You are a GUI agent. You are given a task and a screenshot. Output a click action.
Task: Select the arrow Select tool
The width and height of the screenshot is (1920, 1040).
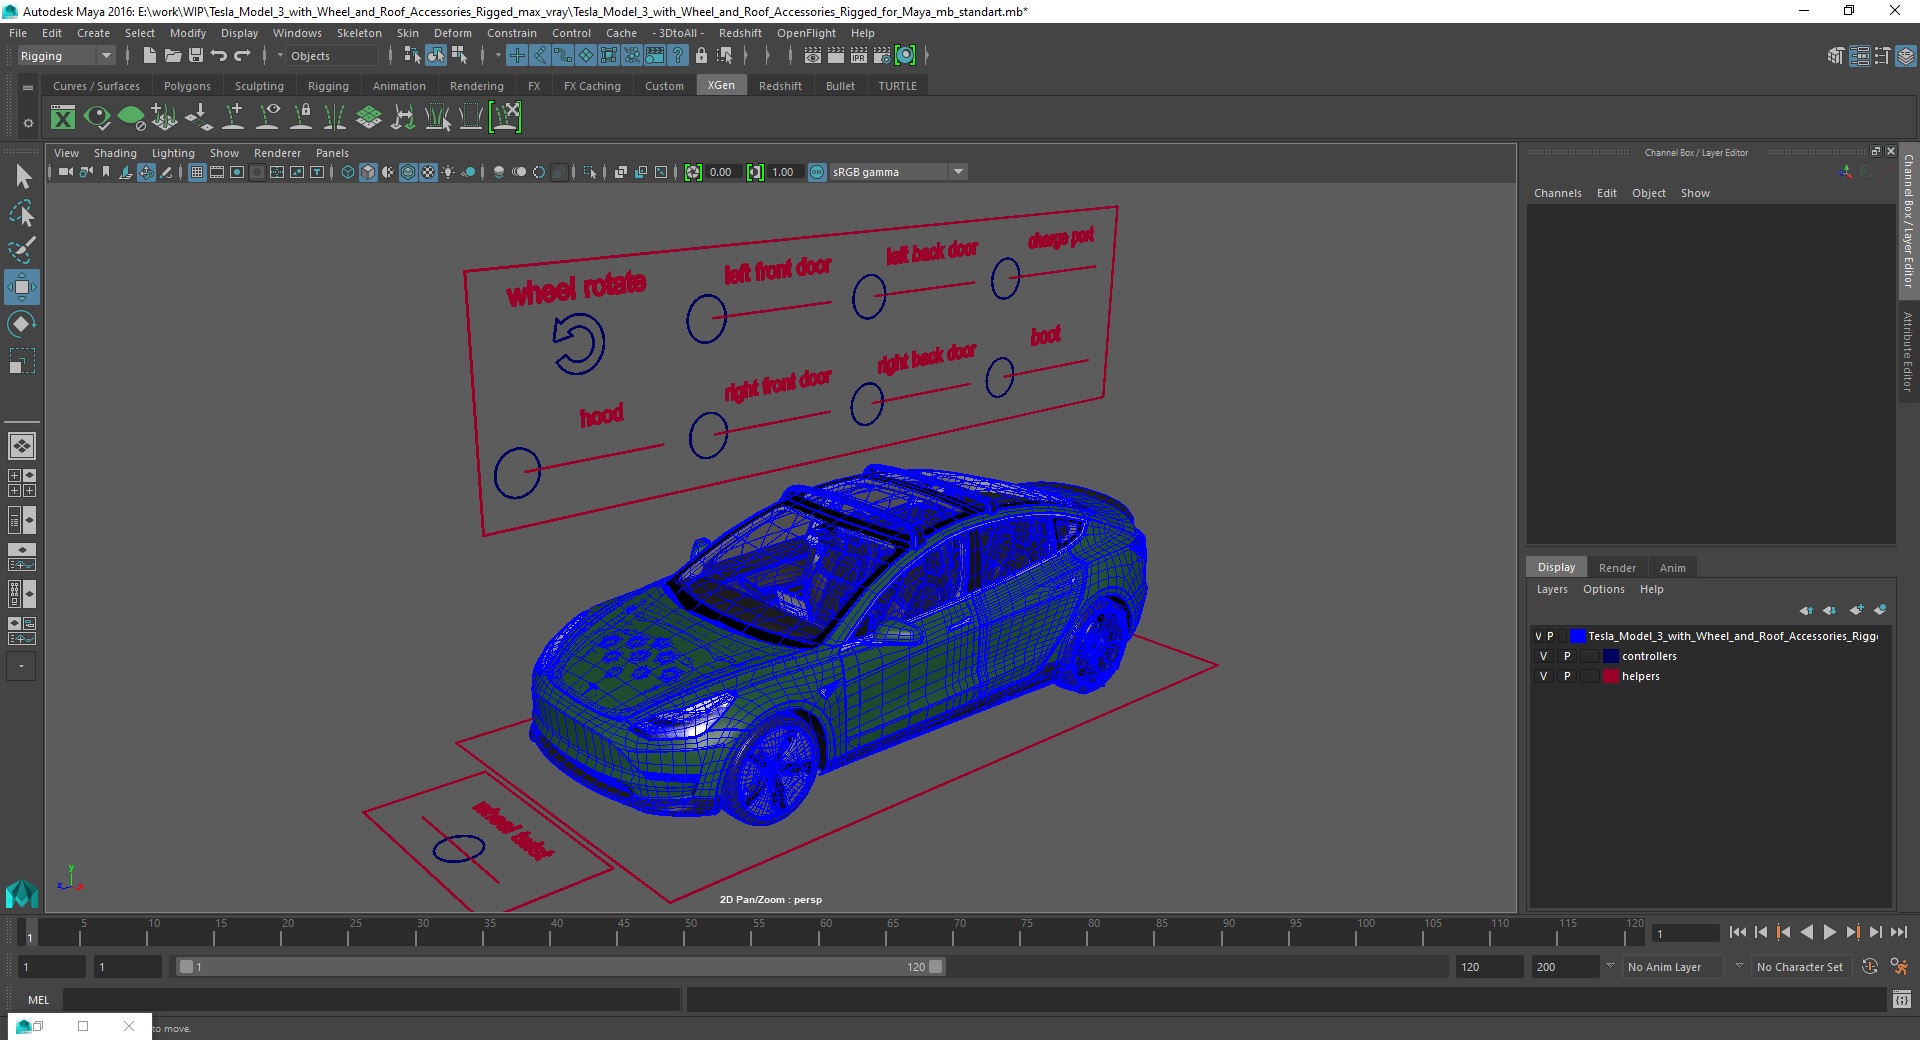point(22,177)
